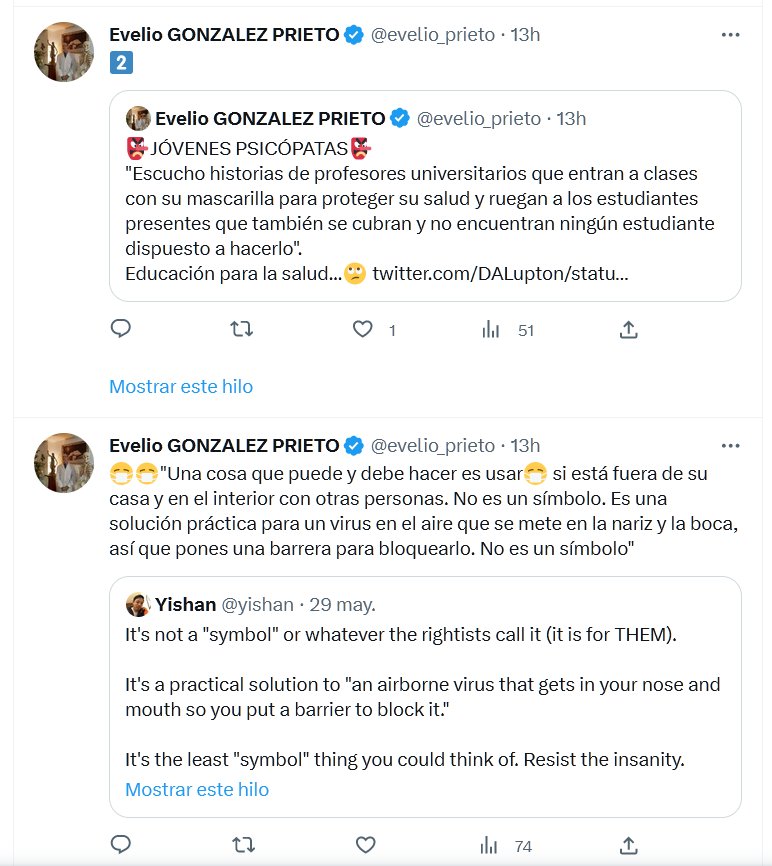This screenshot has width=772, height=866.
Task: Open @evelio_prieto handle on first tweet
Action: pos(433,34)
